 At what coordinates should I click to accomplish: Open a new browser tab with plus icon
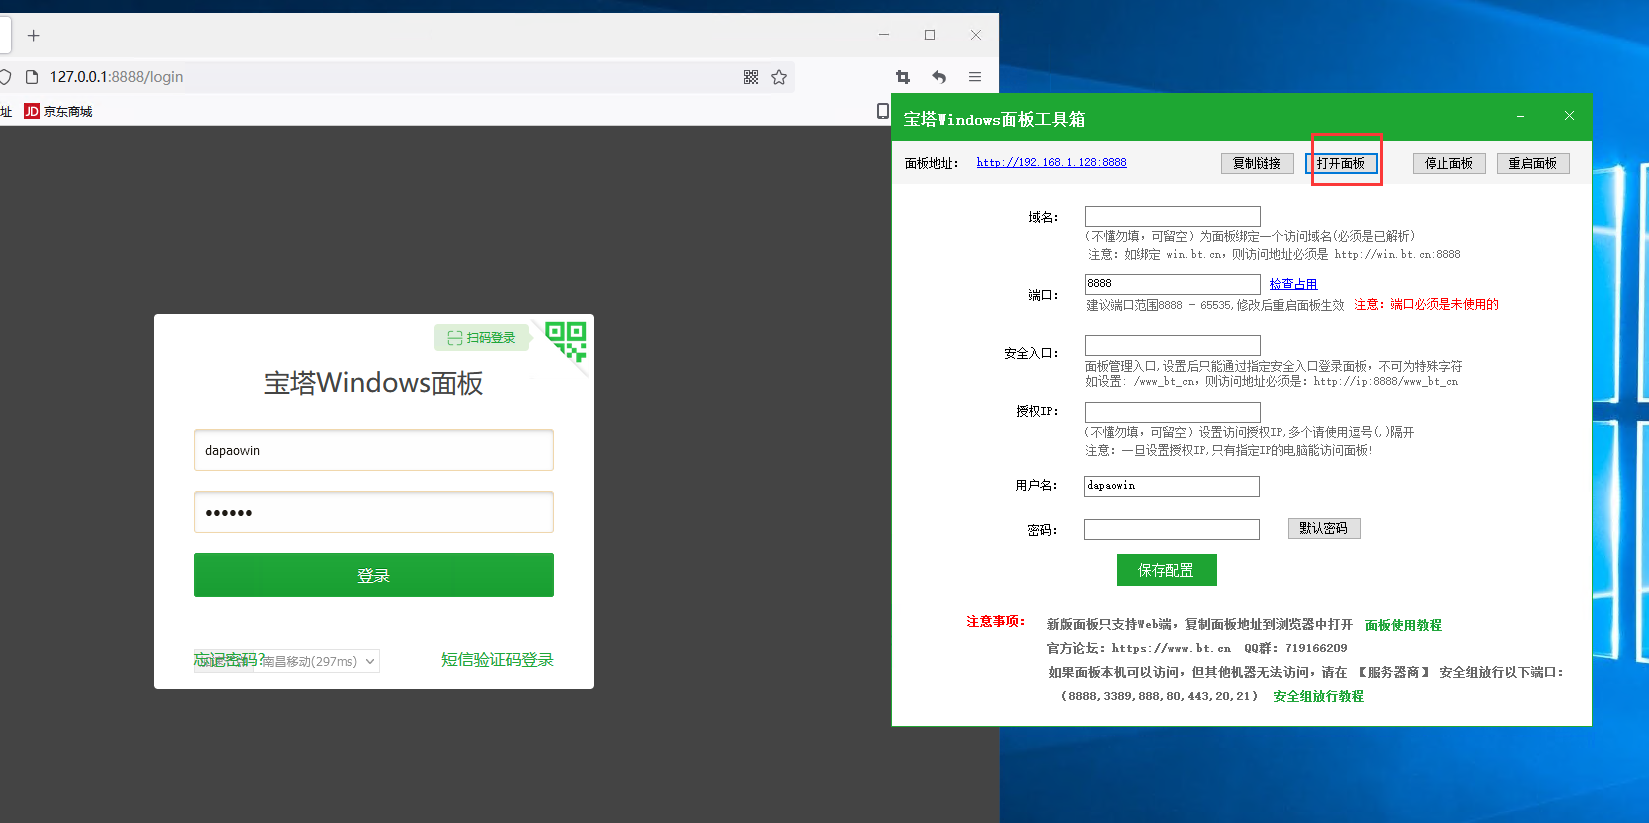point(33,36)
